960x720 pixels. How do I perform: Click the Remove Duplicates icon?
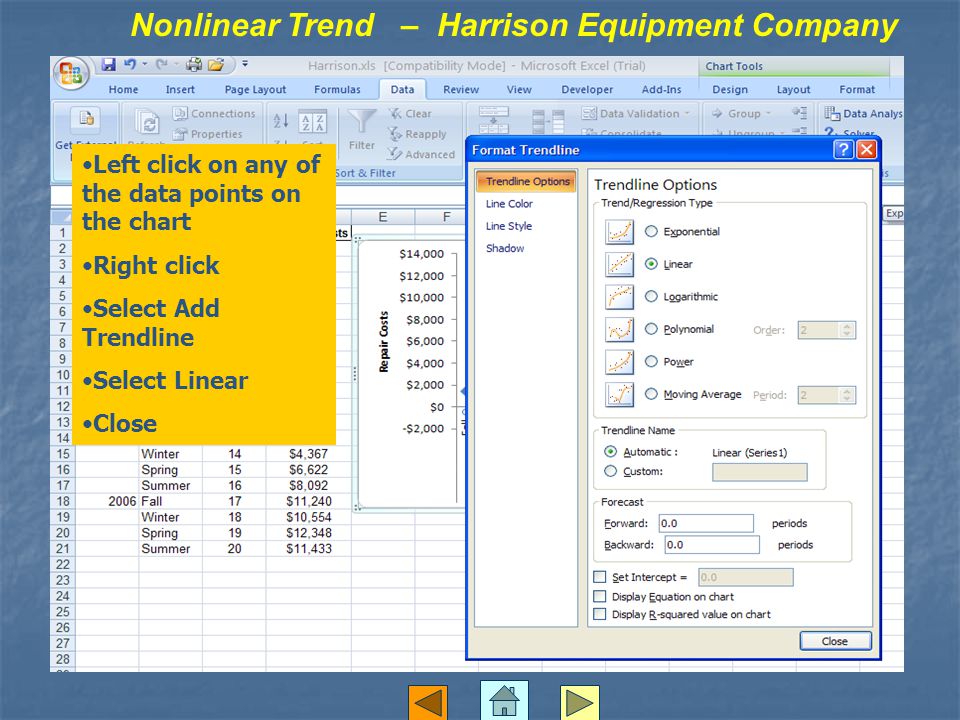tap(549, 121)
